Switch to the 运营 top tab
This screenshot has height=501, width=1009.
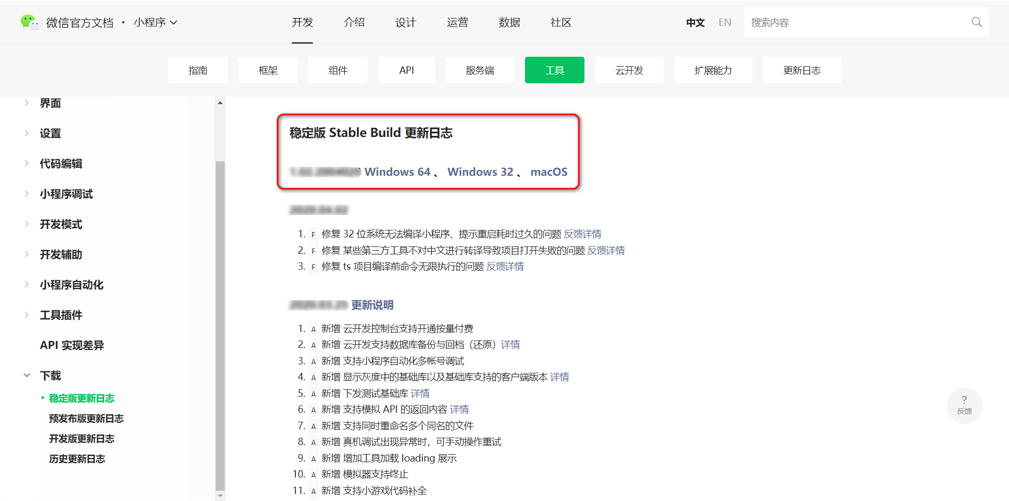458,22
